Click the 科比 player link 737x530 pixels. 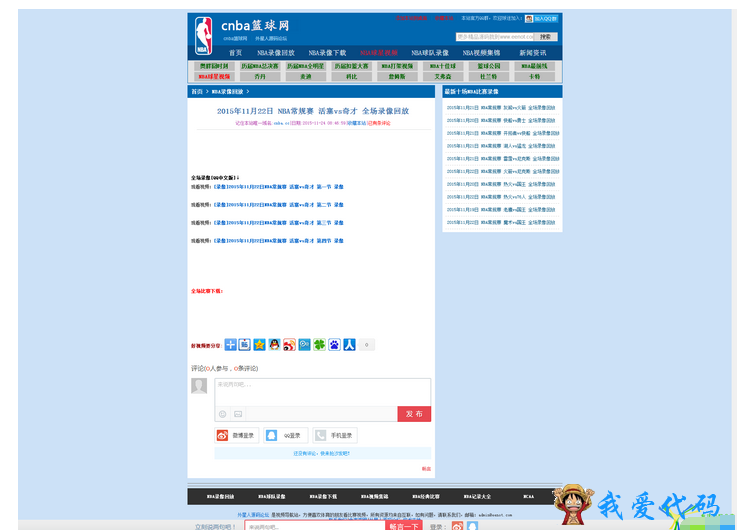point(352,77)
